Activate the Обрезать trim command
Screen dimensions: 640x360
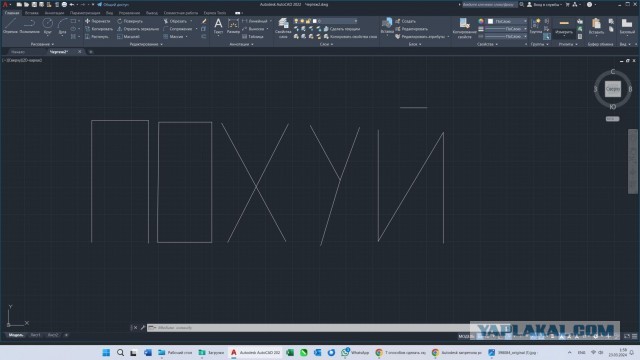click(x=175, y=21)
